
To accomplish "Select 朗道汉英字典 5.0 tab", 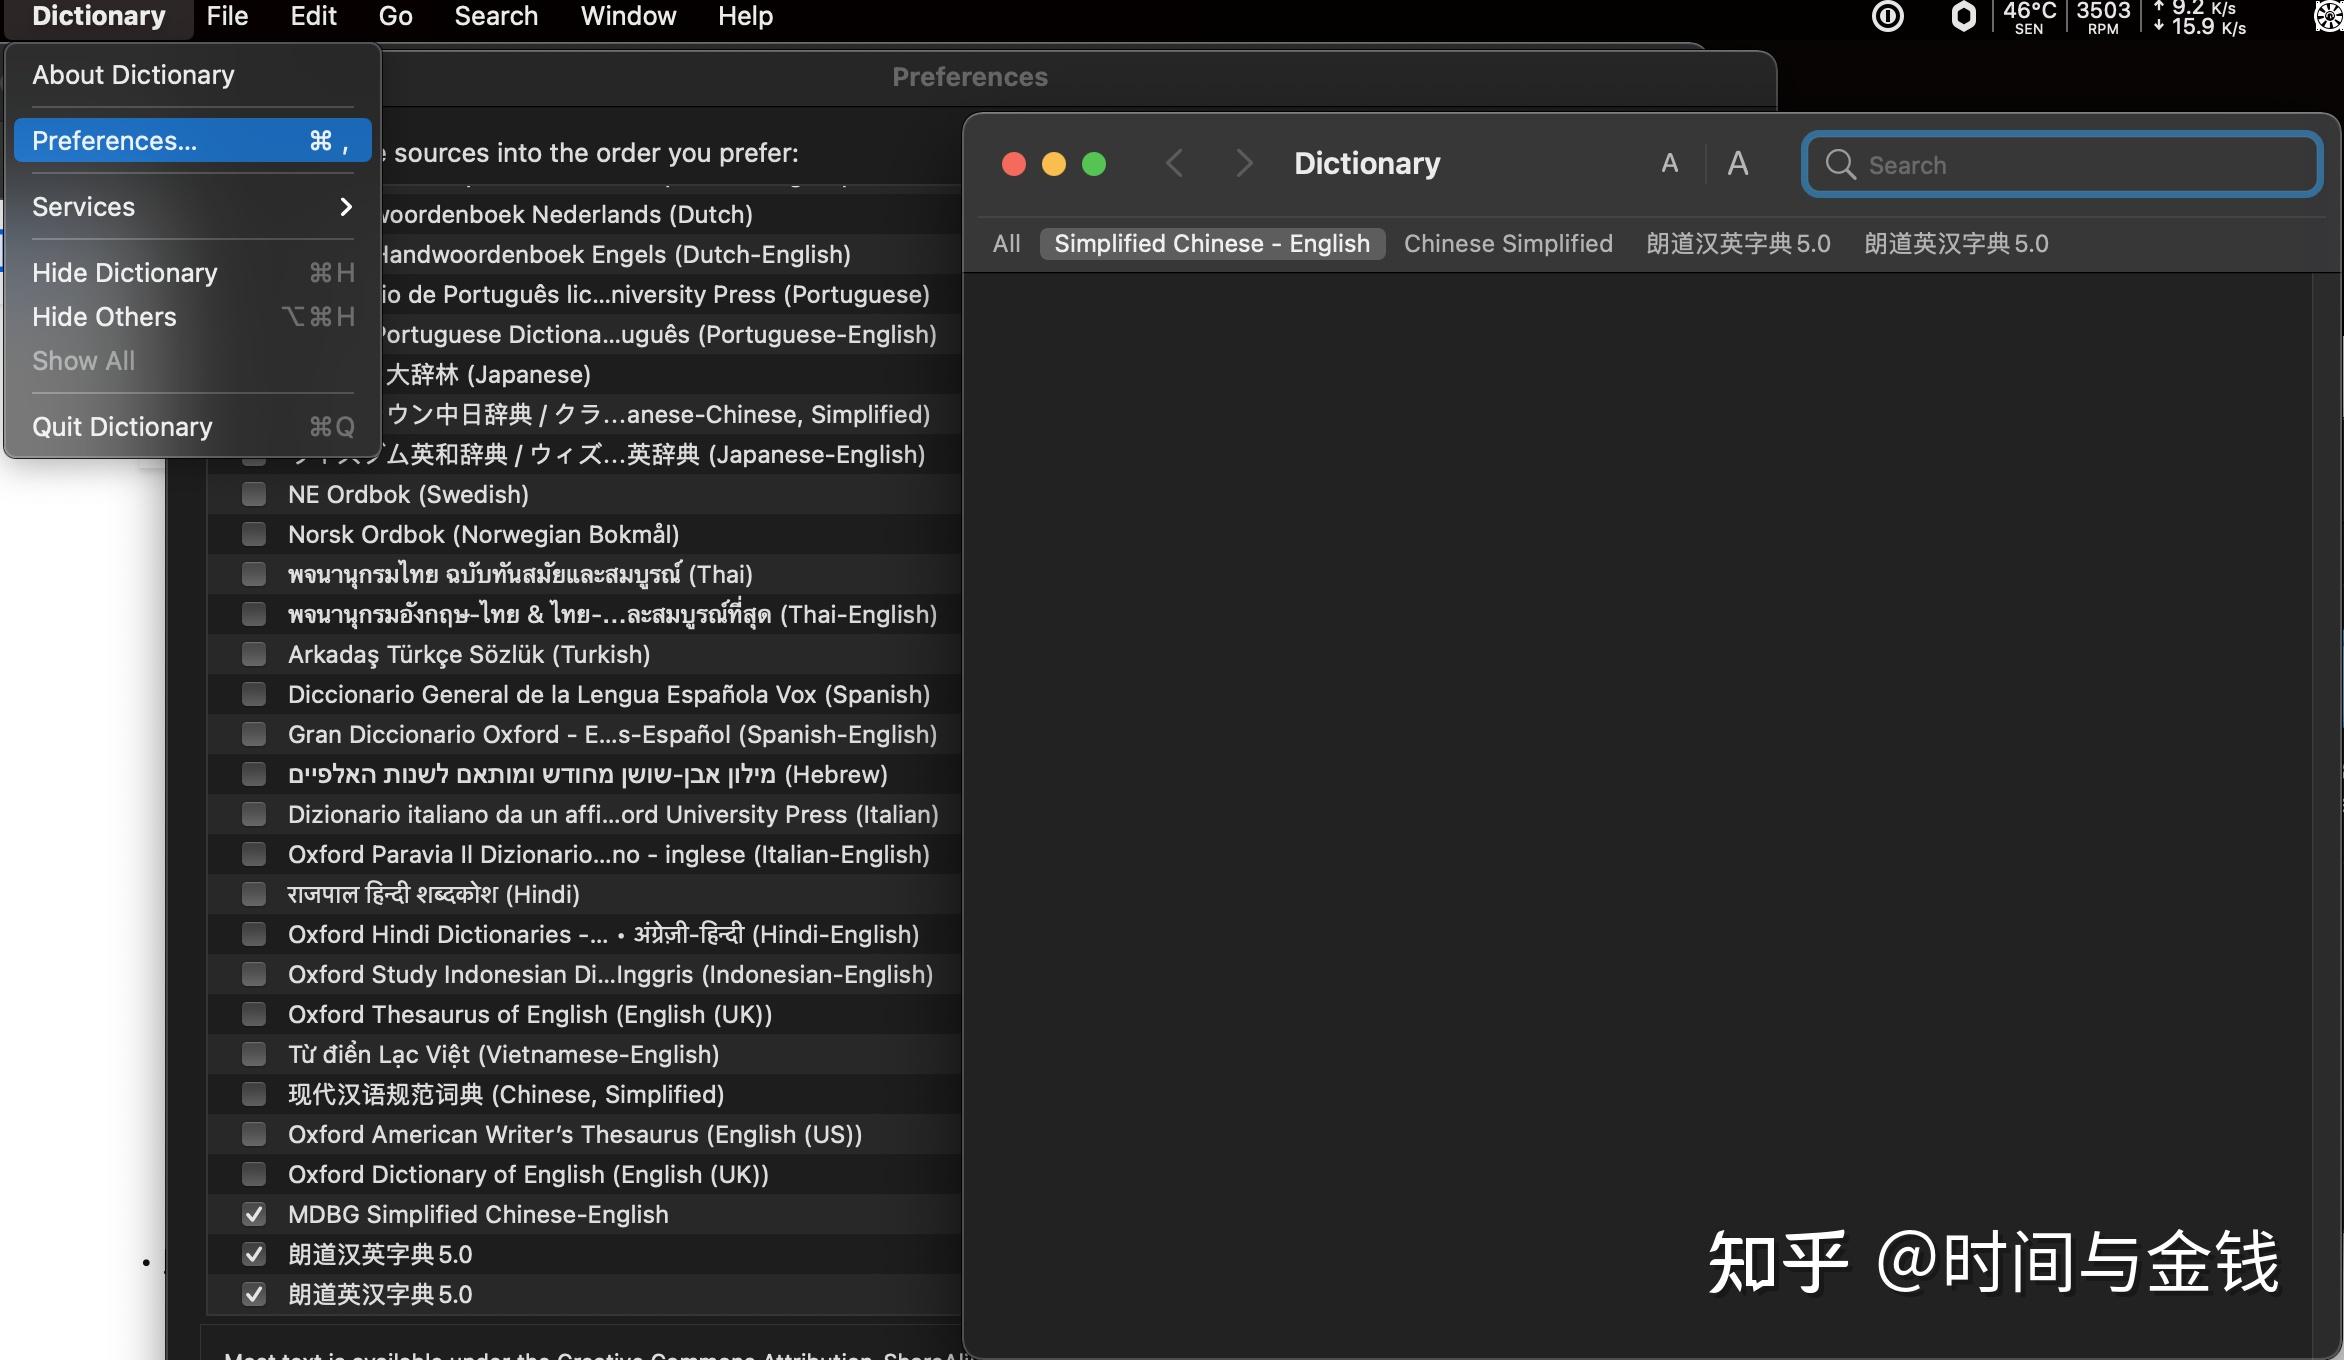I will (1738, 244).
